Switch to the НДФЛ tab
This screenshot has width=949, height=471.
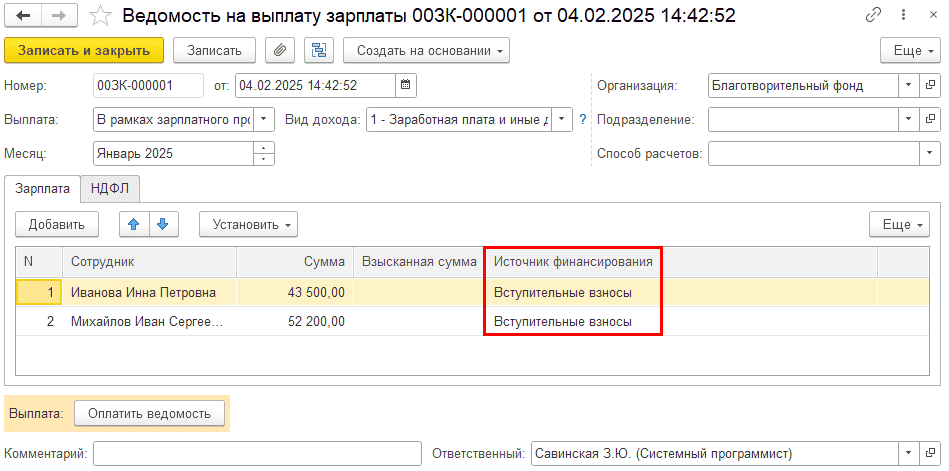(x=111, y=188)
